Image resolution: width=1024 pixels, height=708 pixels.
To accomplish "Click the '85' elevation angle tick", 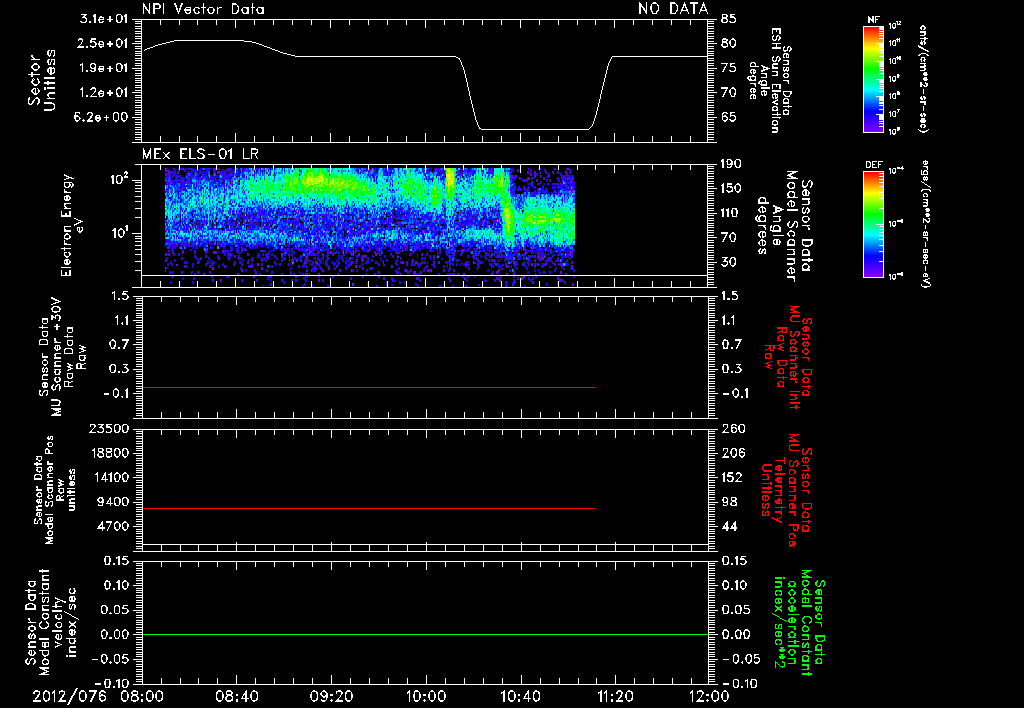I will coord(728,19).
